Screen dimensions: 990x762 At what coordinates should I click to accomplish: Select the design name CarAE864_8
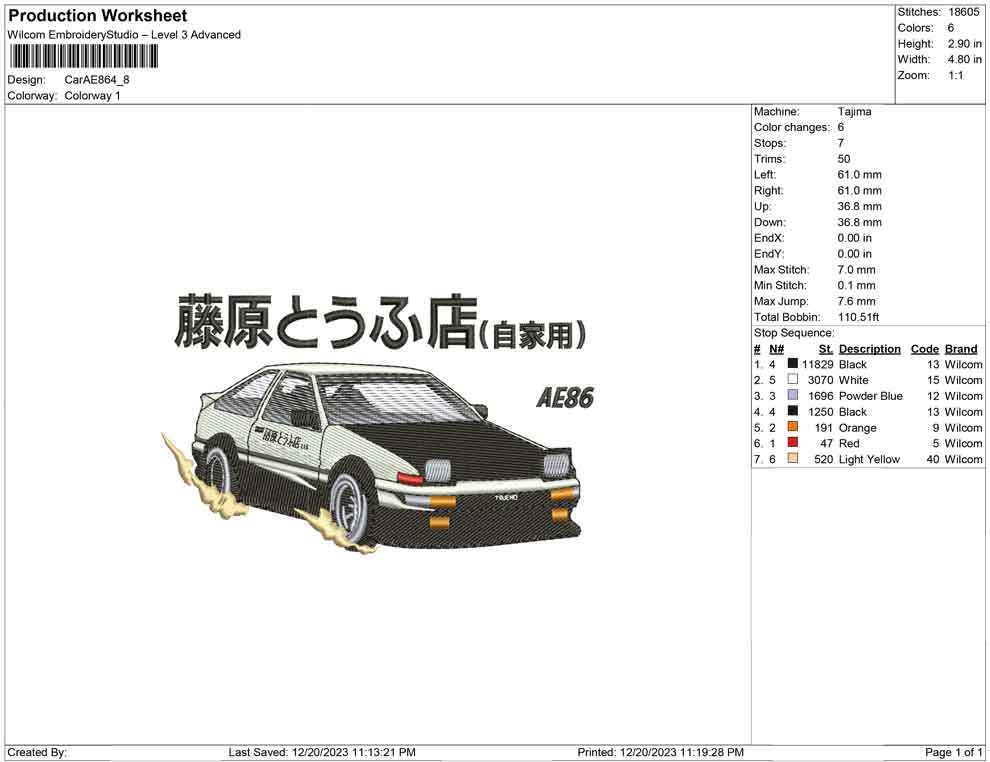pos(94,80)
